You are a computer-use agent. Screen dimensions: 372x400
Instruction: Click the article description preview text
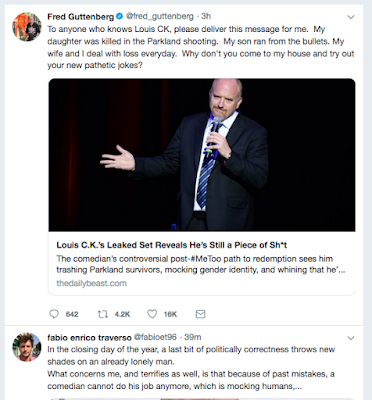(x=201, y=264)
